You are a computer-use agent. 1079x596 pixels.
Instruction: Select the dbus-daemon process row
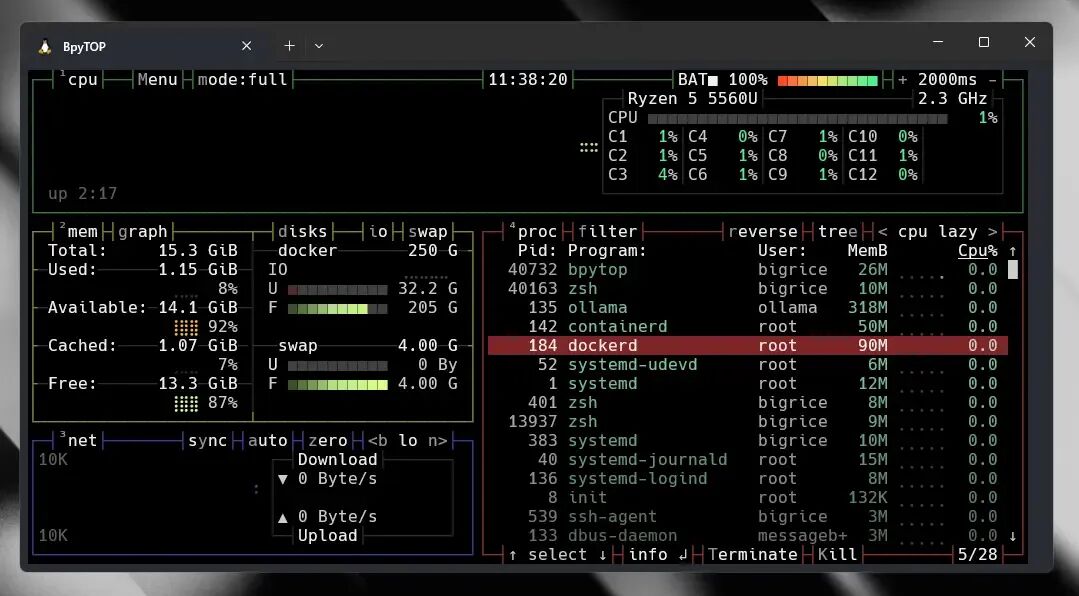[x=747, y=535]
